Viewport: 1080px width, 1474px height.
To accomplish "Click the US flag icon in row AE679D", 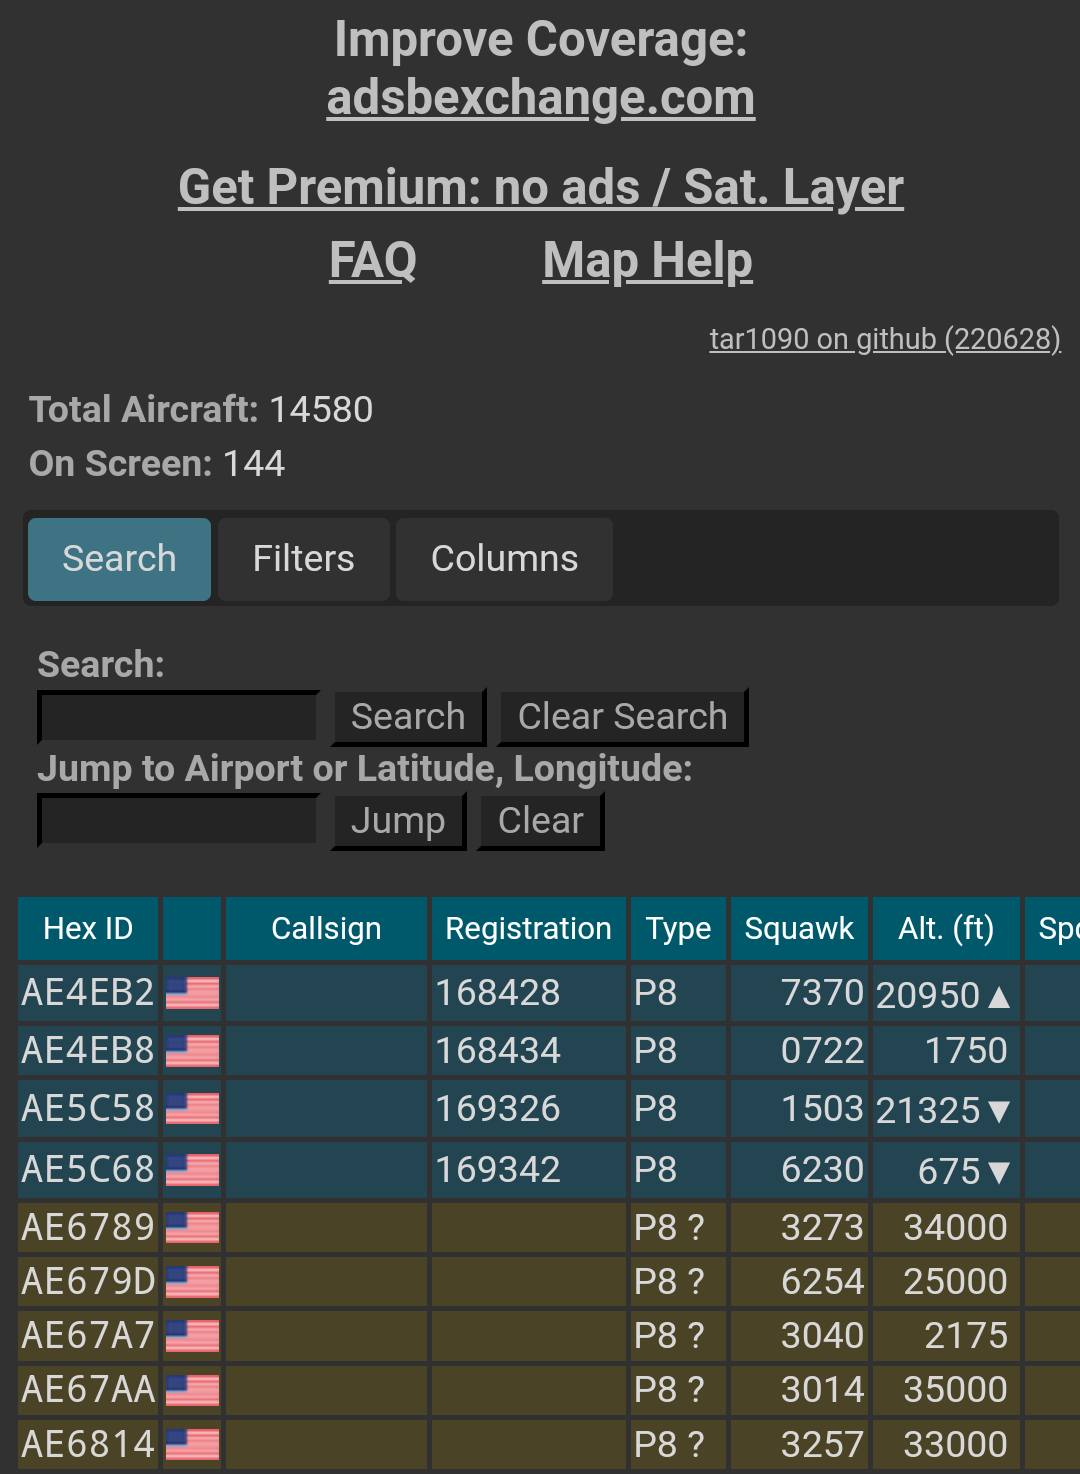I will [192, 1281].
